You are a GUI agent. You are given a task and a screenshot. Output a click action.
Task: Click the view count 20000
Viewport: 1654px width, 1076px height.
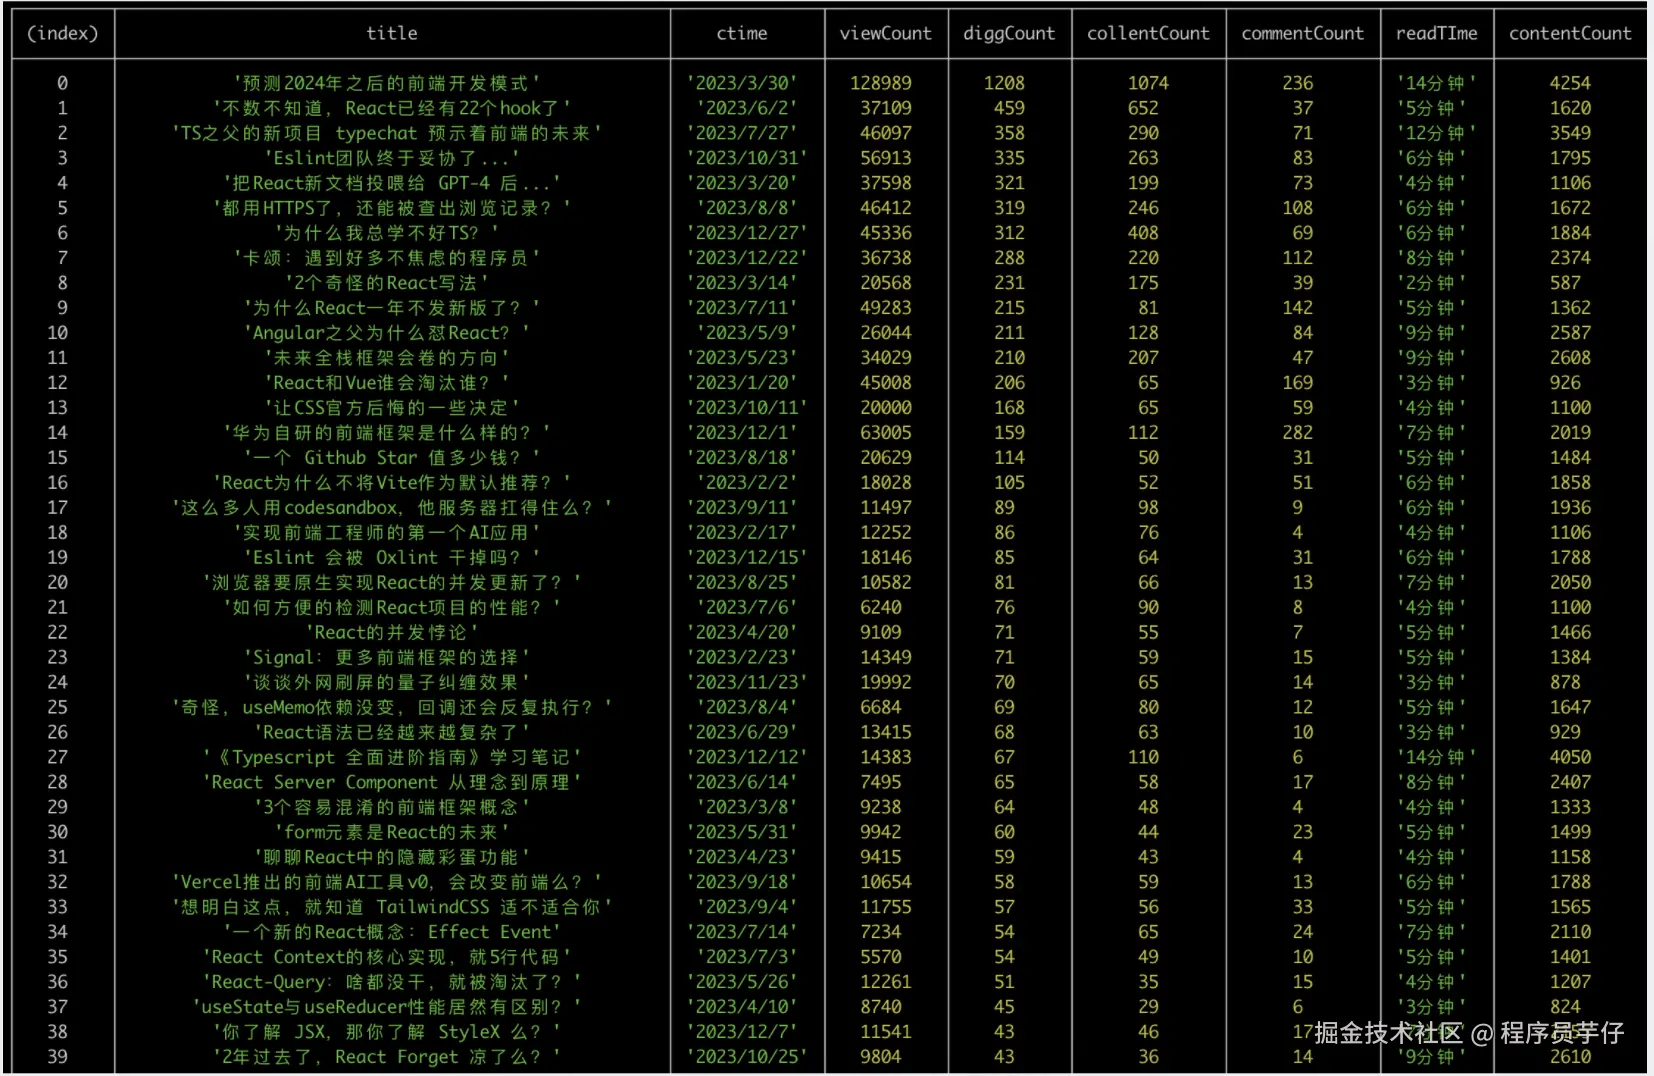coord(886,408)
